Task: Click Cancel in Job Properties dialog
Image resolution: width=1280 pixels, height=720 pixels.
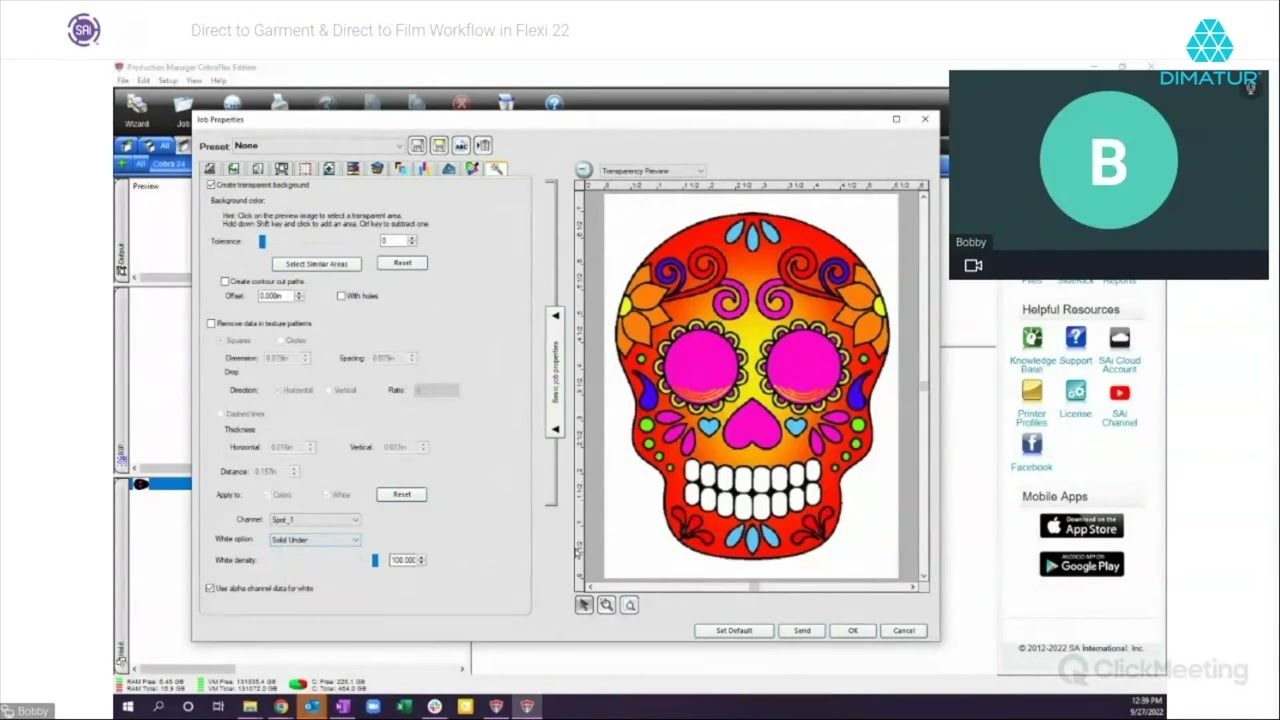Action: pyautogui.click(x=904, y=631)
